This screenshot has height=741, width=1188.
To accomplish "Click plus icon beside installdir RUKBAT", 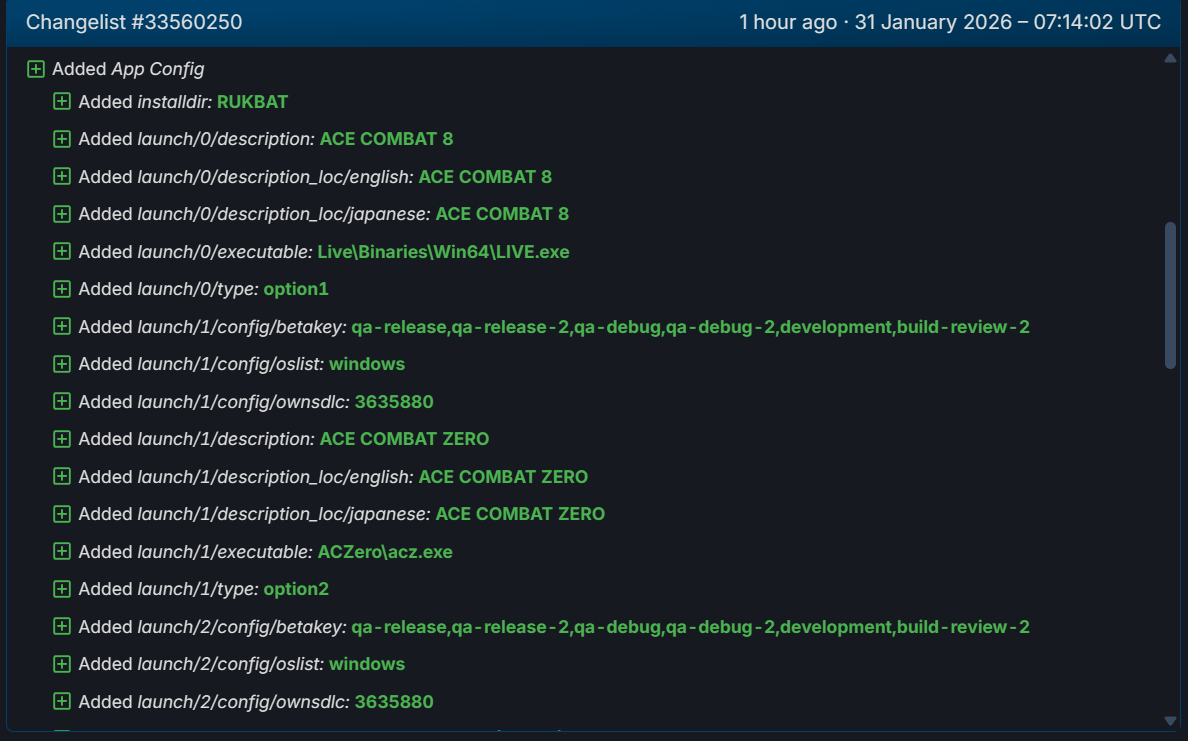I will [x=62, y=102].
